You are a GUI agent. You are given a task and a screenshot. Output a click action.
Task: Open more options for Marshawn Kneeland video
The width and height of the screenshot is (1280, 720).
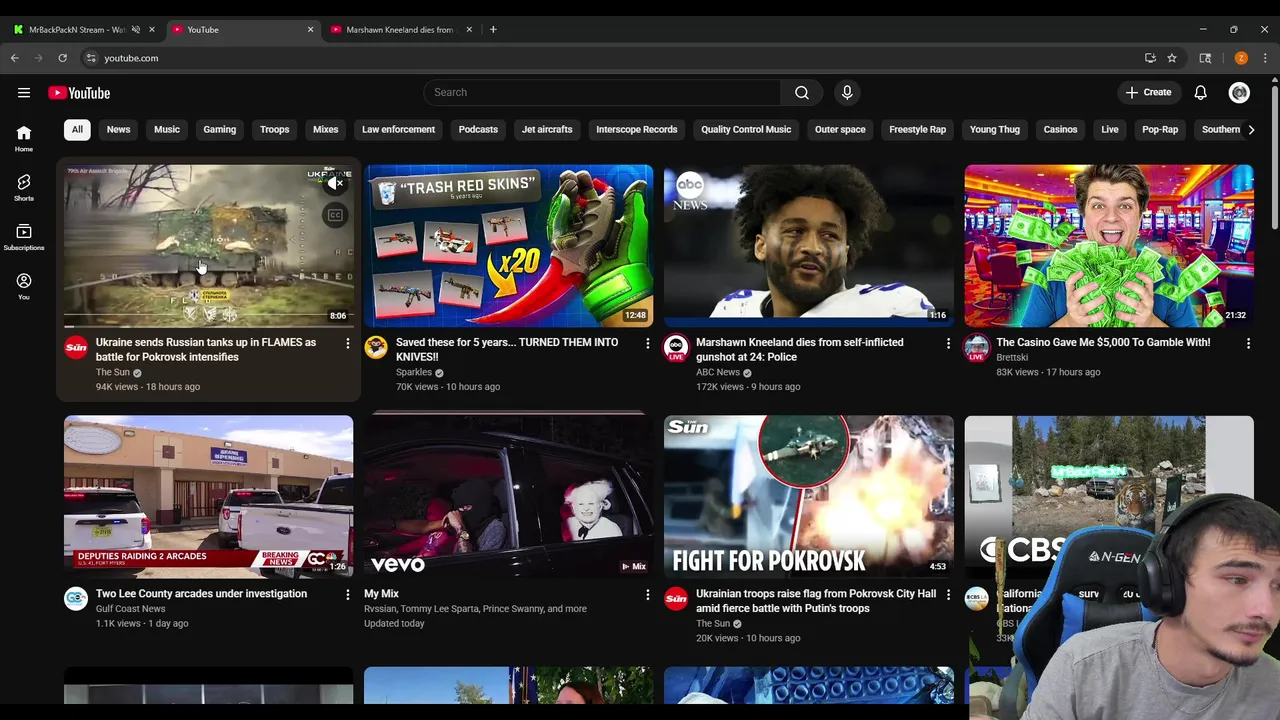[948, 343]
